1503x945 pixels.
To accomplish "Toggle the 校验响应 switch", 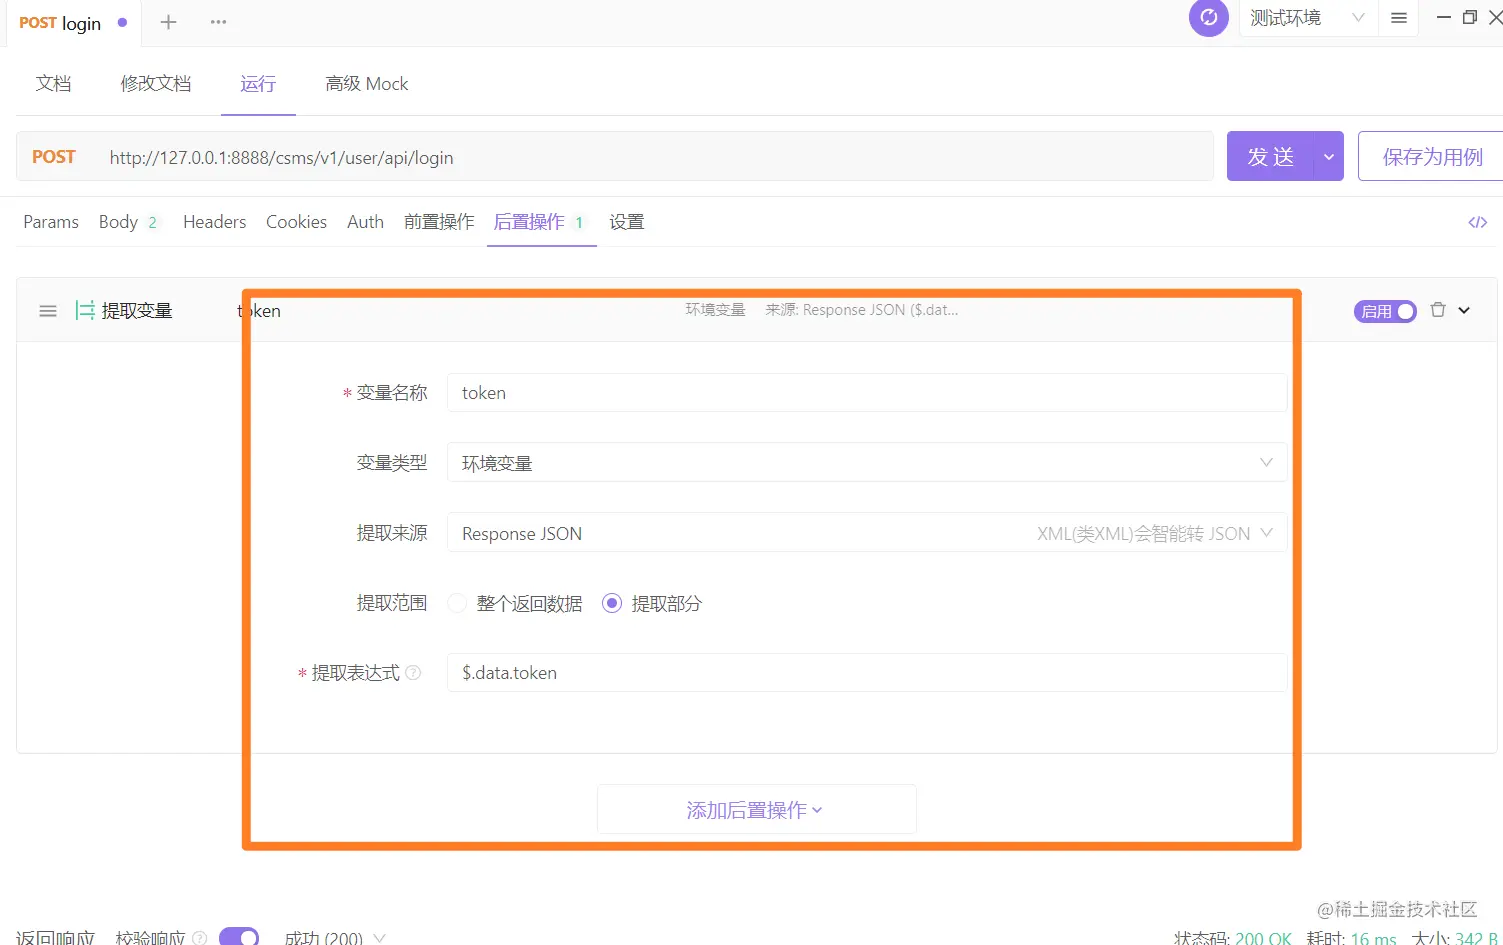I will (x=239, y=936).
